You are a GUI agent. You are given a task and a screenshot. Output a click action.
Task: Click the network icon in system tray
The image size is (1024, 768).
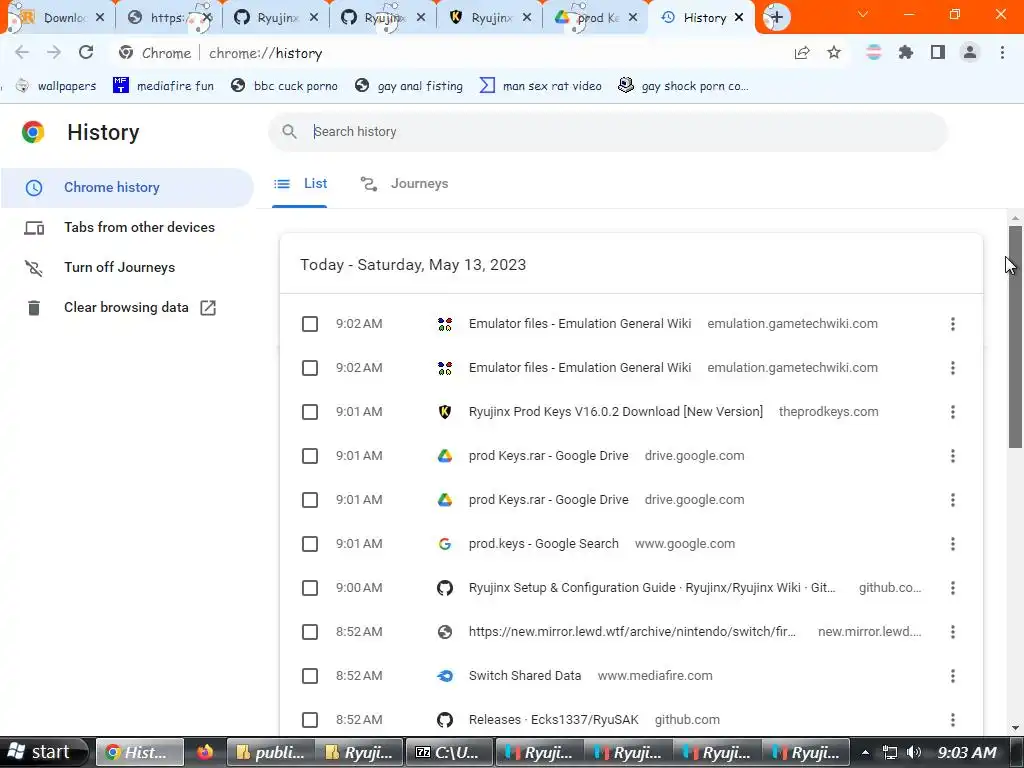point(889,752)
